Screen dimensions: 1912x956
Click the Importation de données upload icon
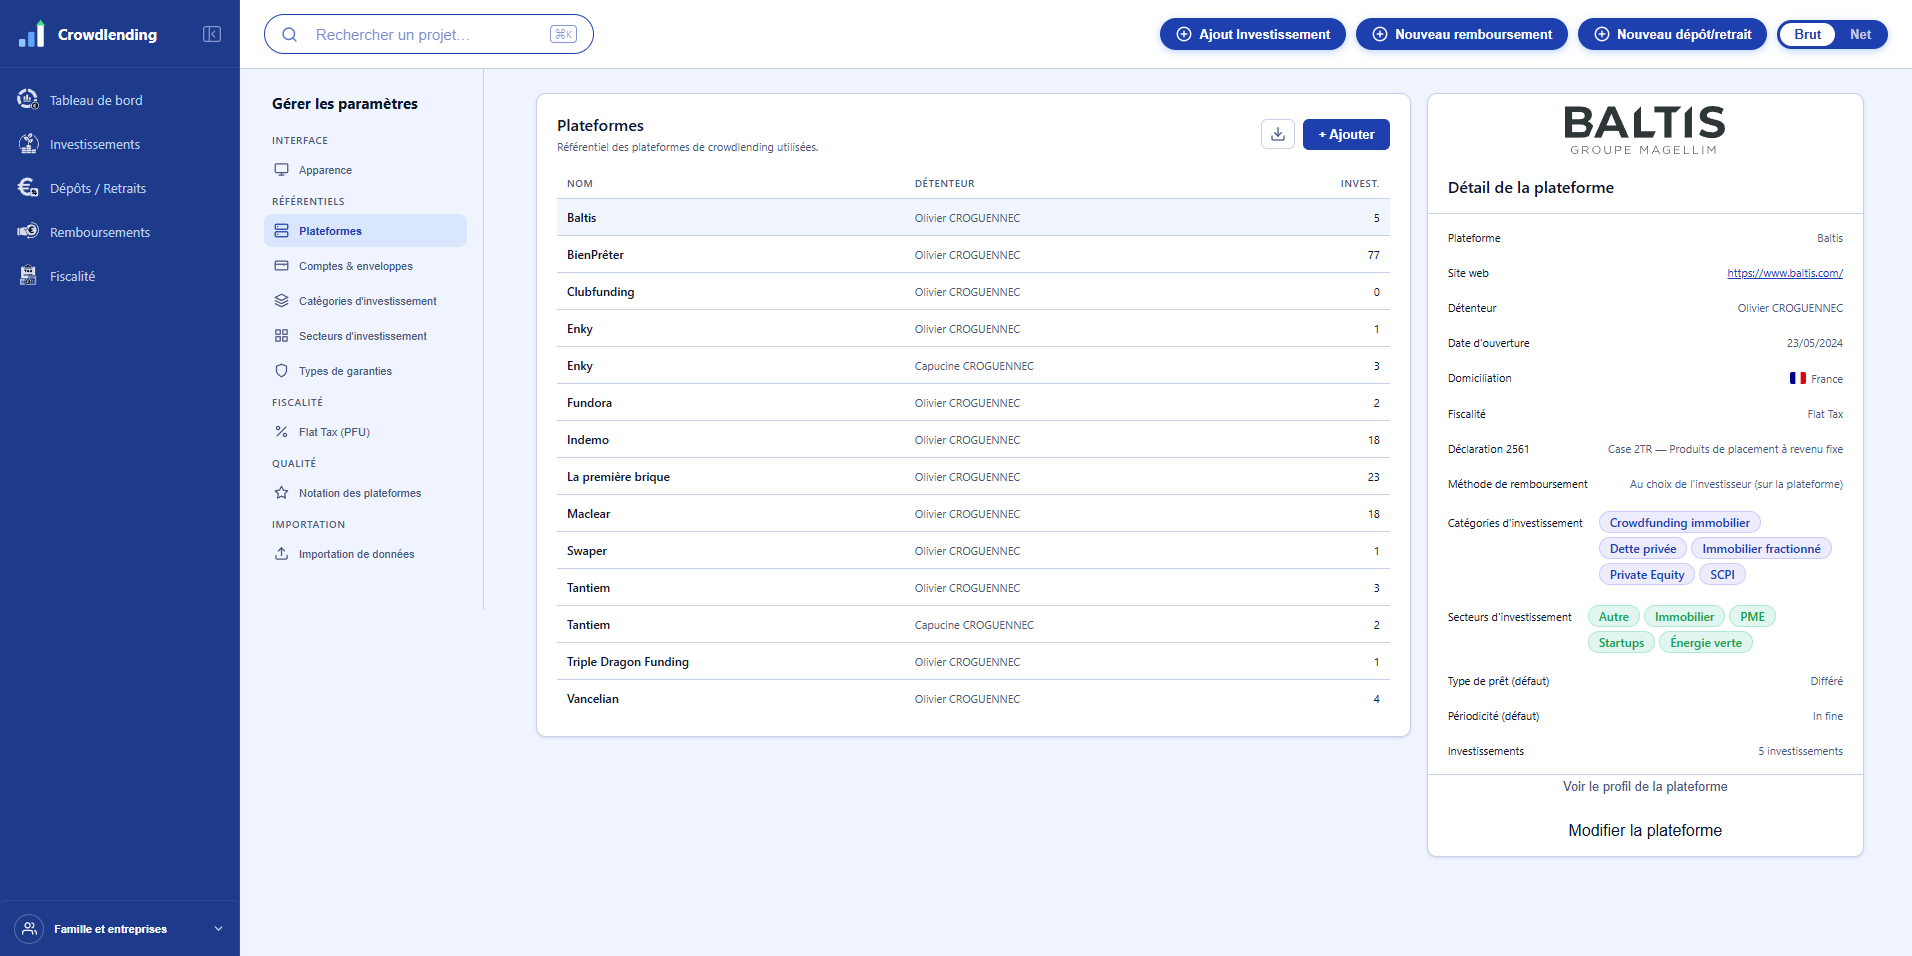(x=282, y=554)
